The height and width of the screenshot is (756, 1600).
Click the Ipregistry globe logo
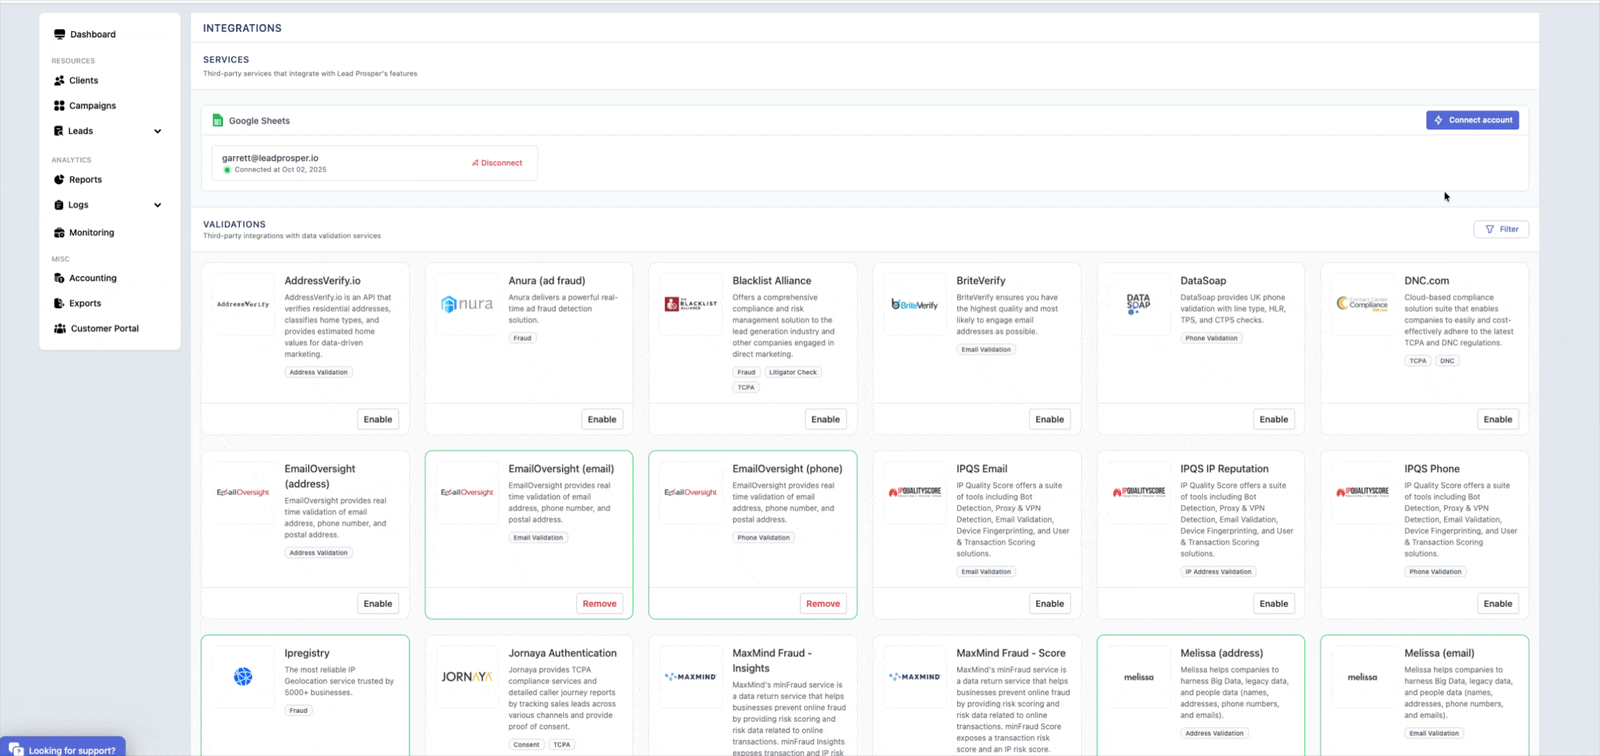(243, 677)
